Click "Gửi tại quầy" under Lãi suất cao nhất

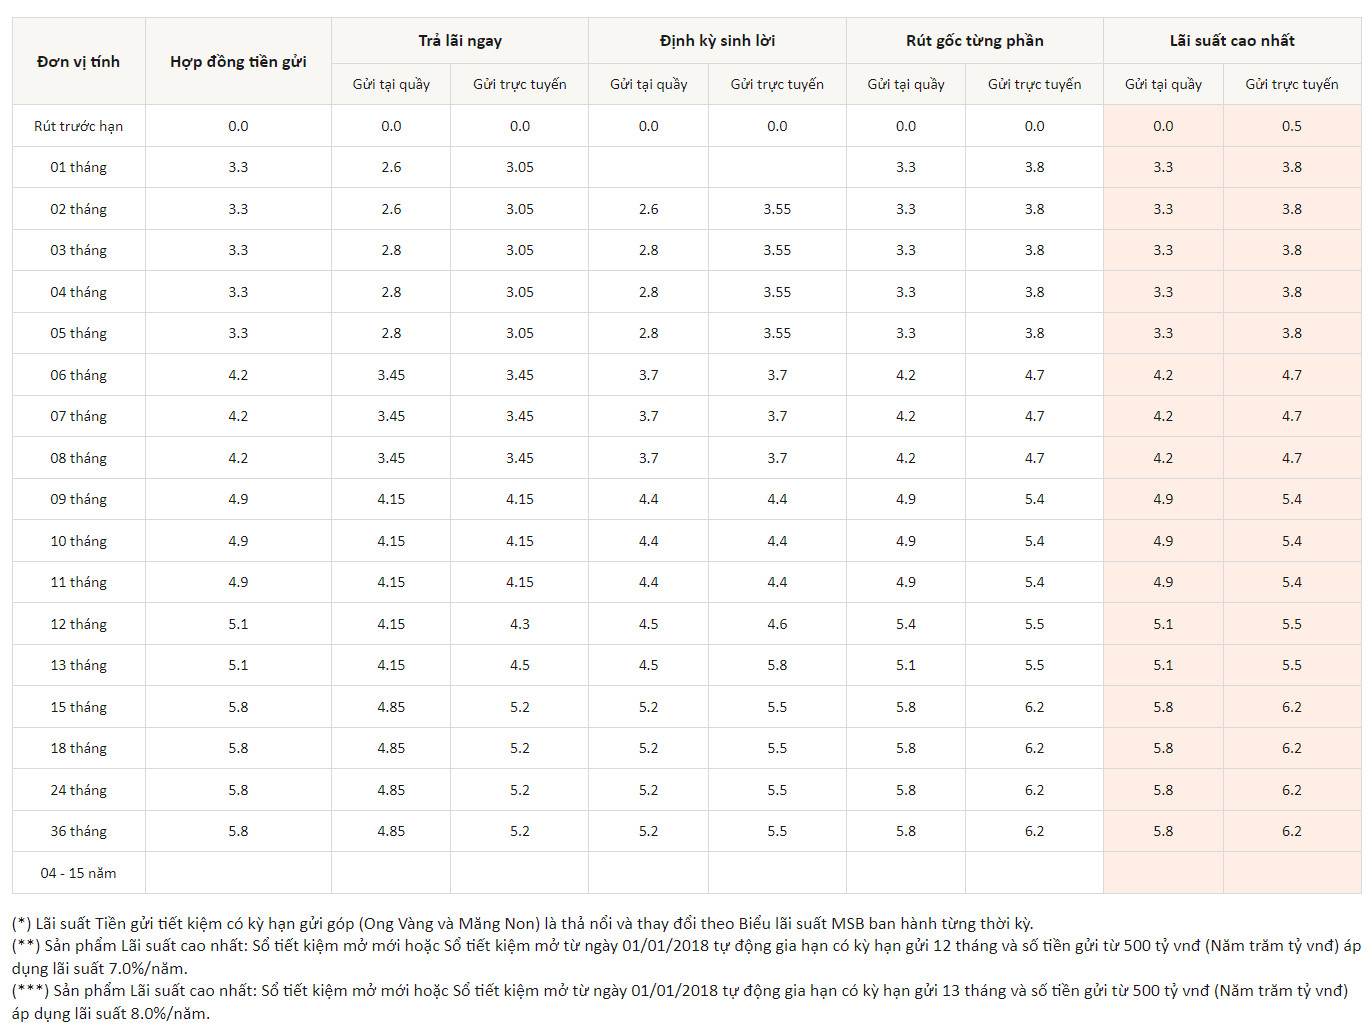click(1163, 84)
